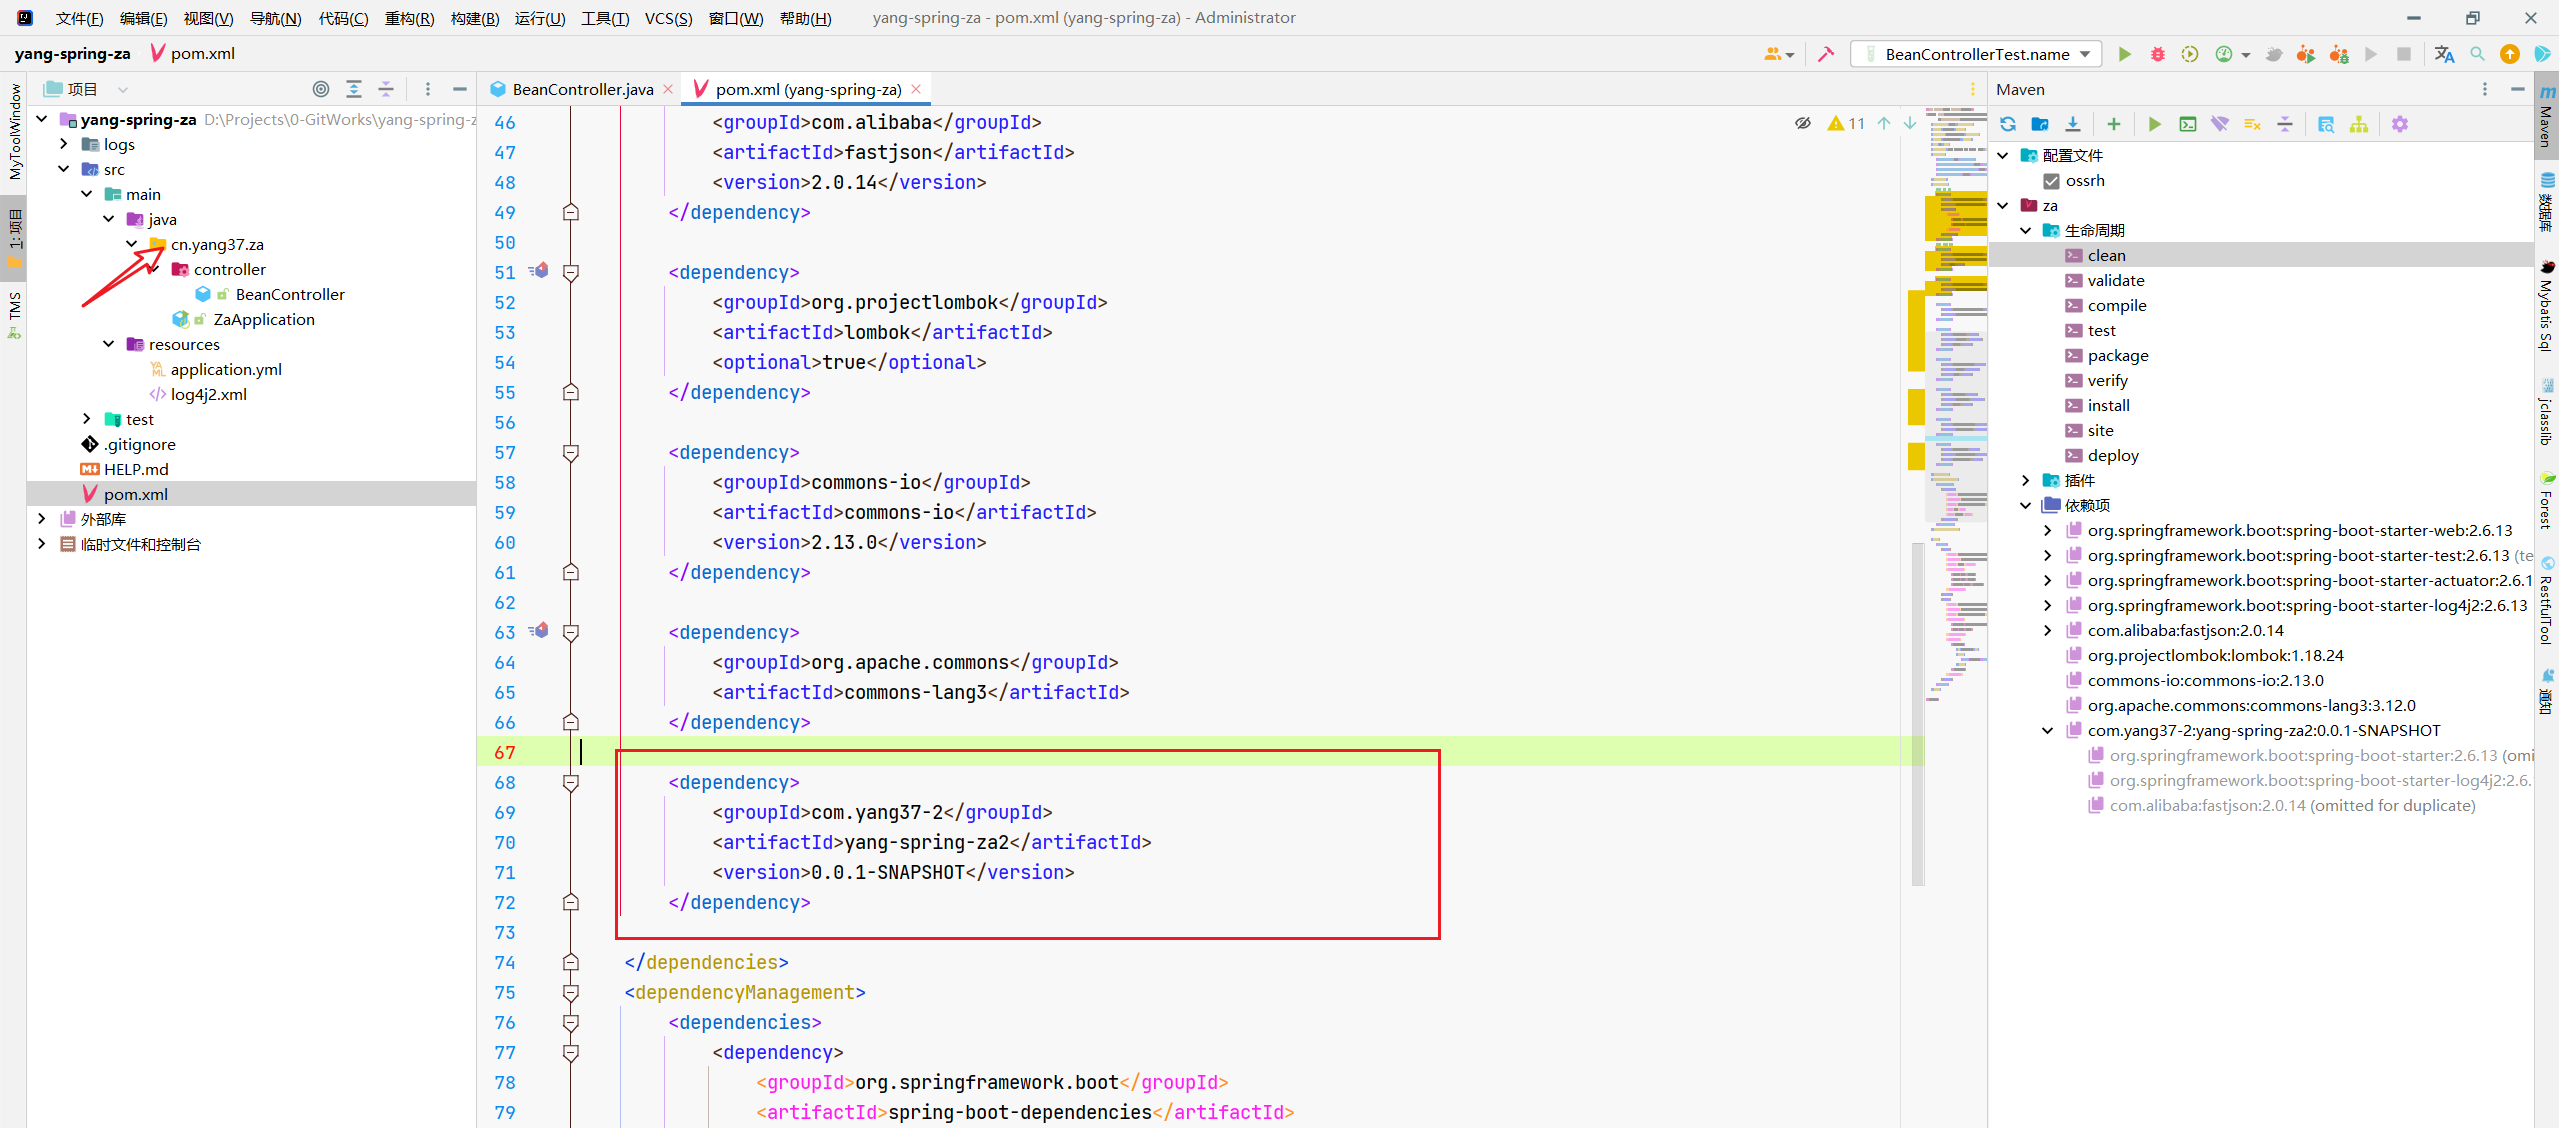The width and height of the screenshot is (2559, 1128).
Task: Open Maven side tool window tab
Action: pyautogui.click(x=2547, y=117)
